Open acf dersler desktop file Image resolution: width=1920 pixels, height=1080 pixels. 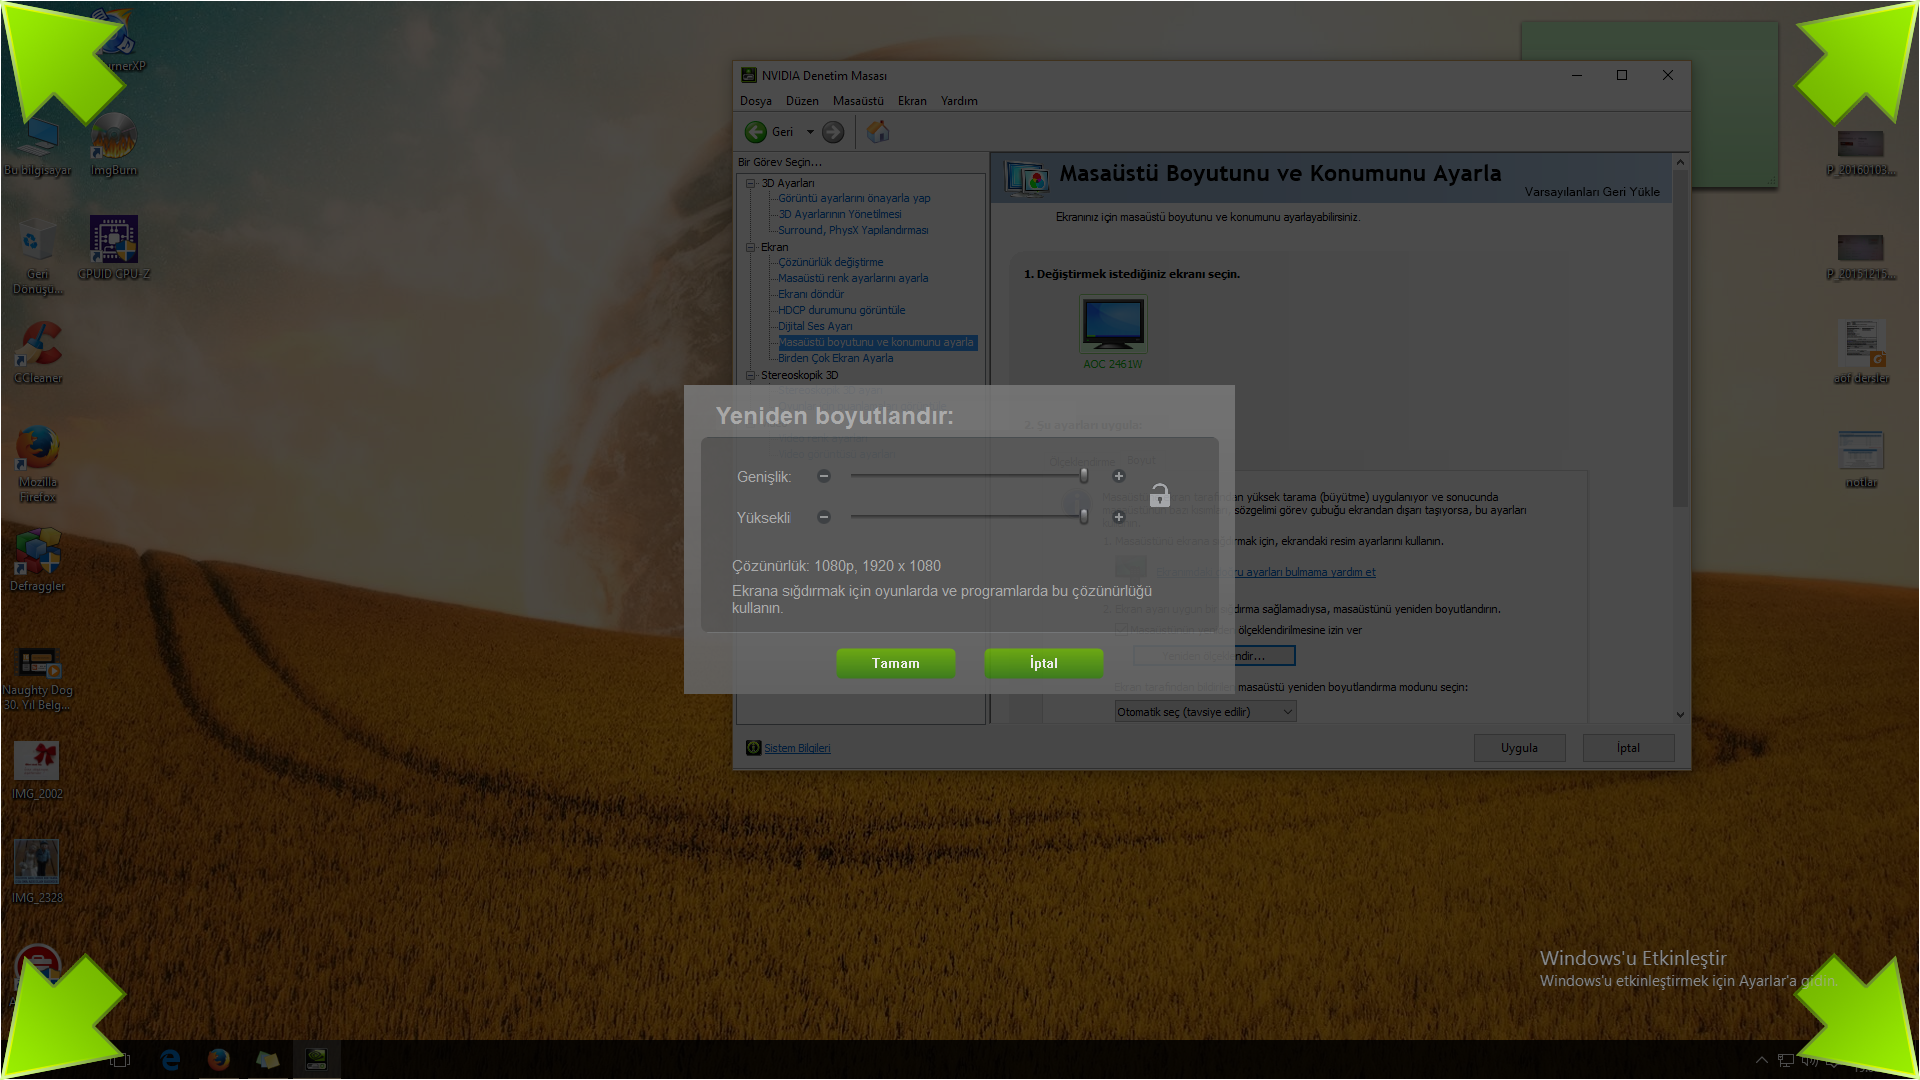point(1861,352)
